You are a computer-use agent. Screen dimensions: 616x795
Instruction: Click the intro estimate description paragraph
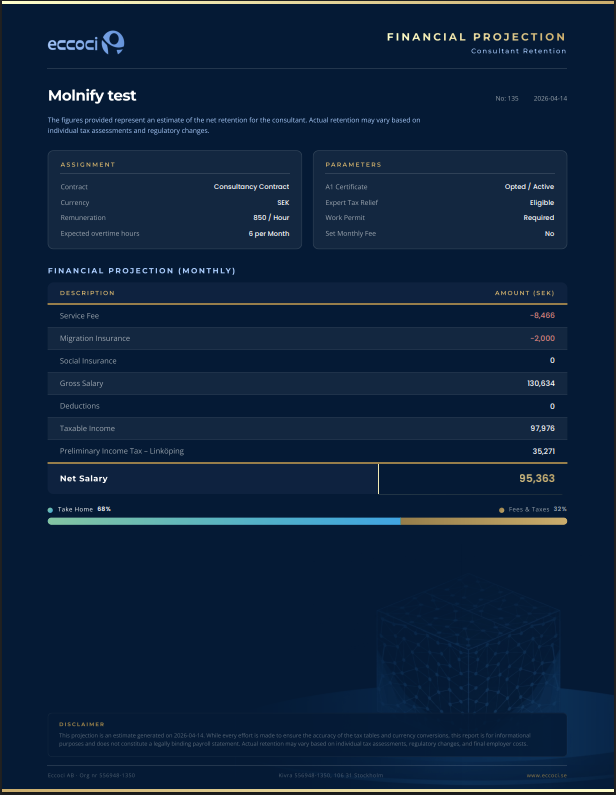[x=234, y=125]
